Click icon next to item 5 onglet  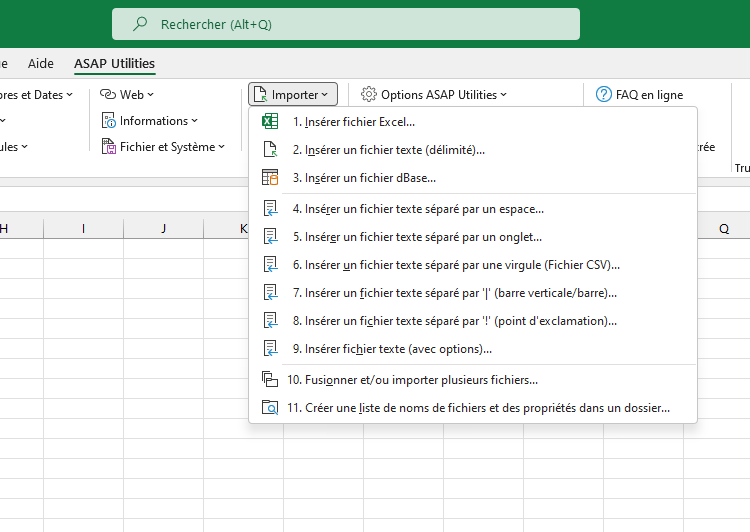click(x=271, y=236)
